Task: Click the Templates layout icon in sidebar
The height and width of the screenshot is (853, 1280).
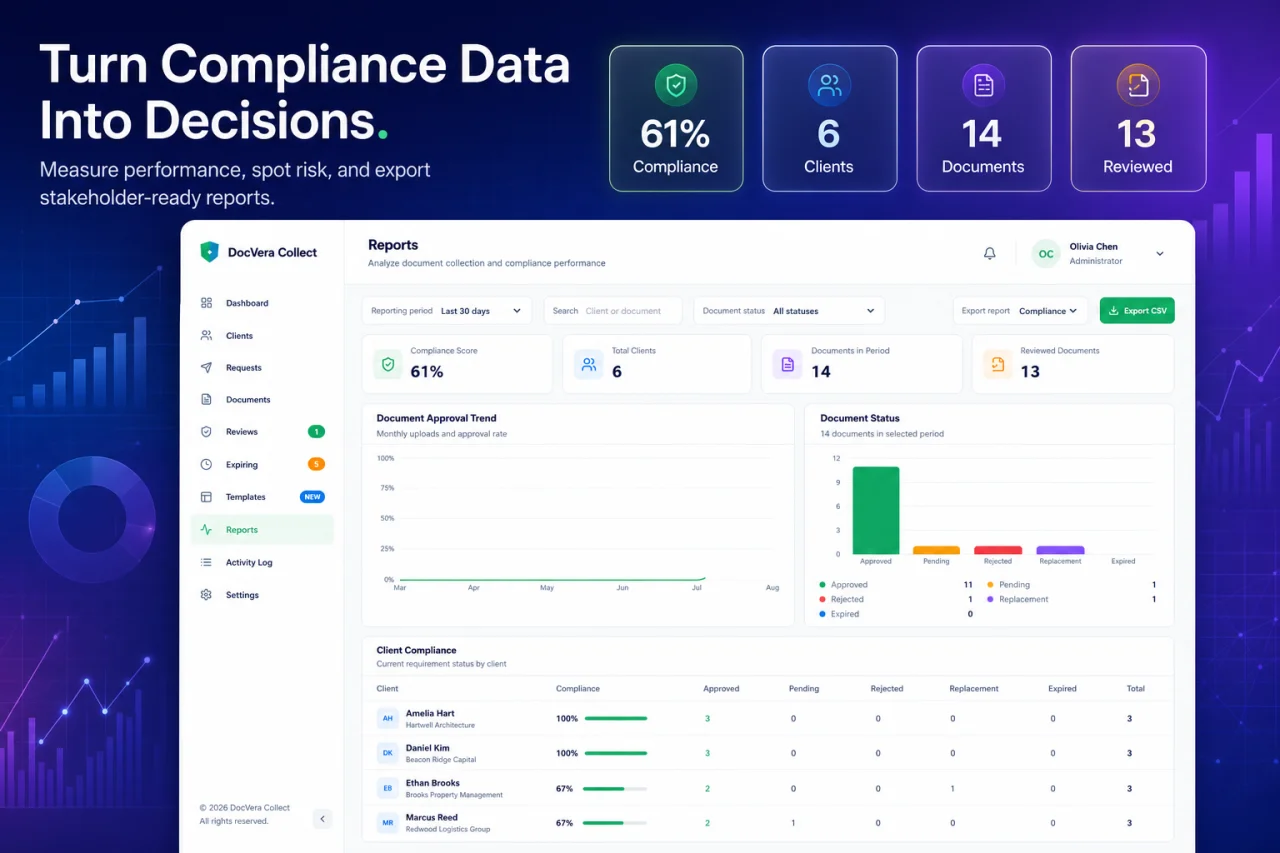Action: tap(206, 497)
